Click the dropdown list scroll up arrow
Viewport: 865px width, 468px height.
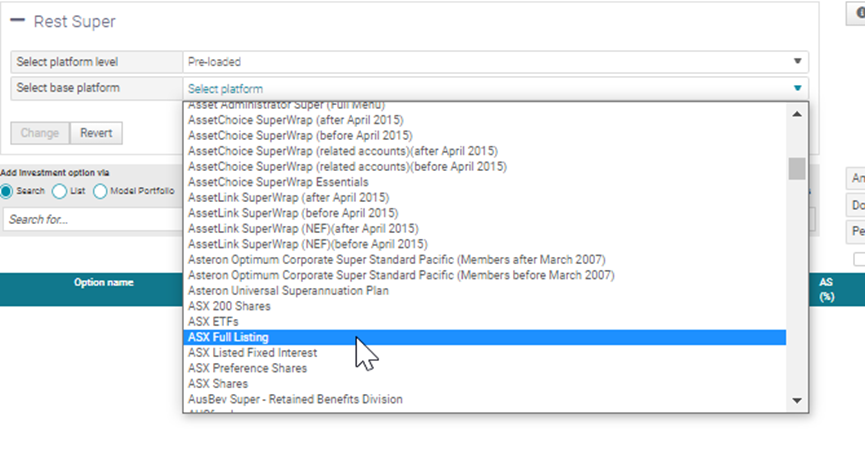coord(797,114)
